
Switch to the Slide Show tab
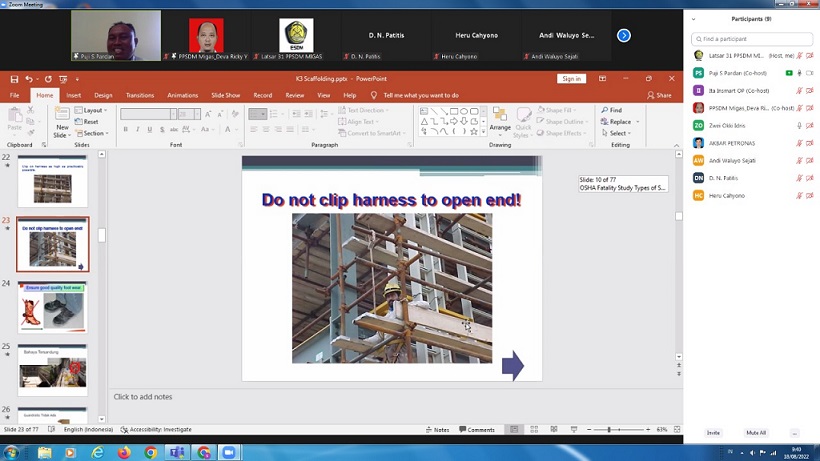click(x=225, y=95)
